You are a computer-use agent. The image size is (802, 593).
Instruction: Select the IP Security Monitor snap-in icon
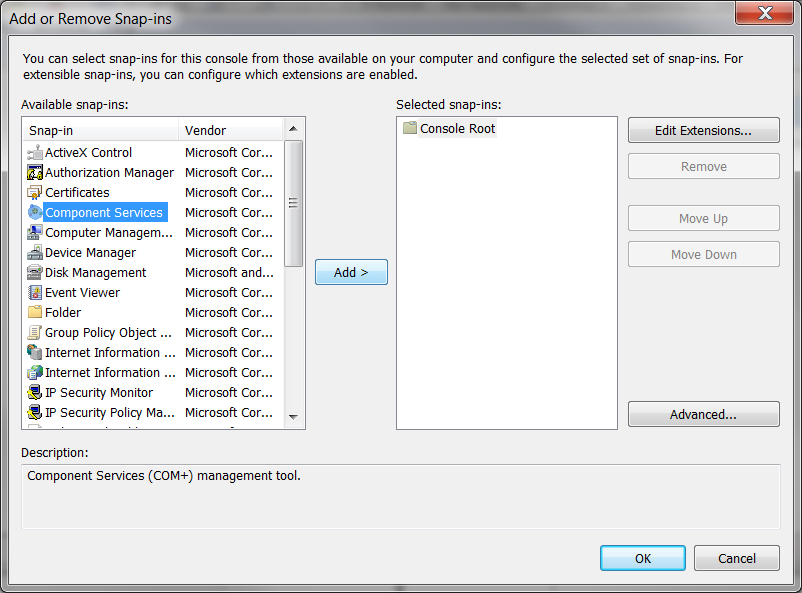point(35,392)
